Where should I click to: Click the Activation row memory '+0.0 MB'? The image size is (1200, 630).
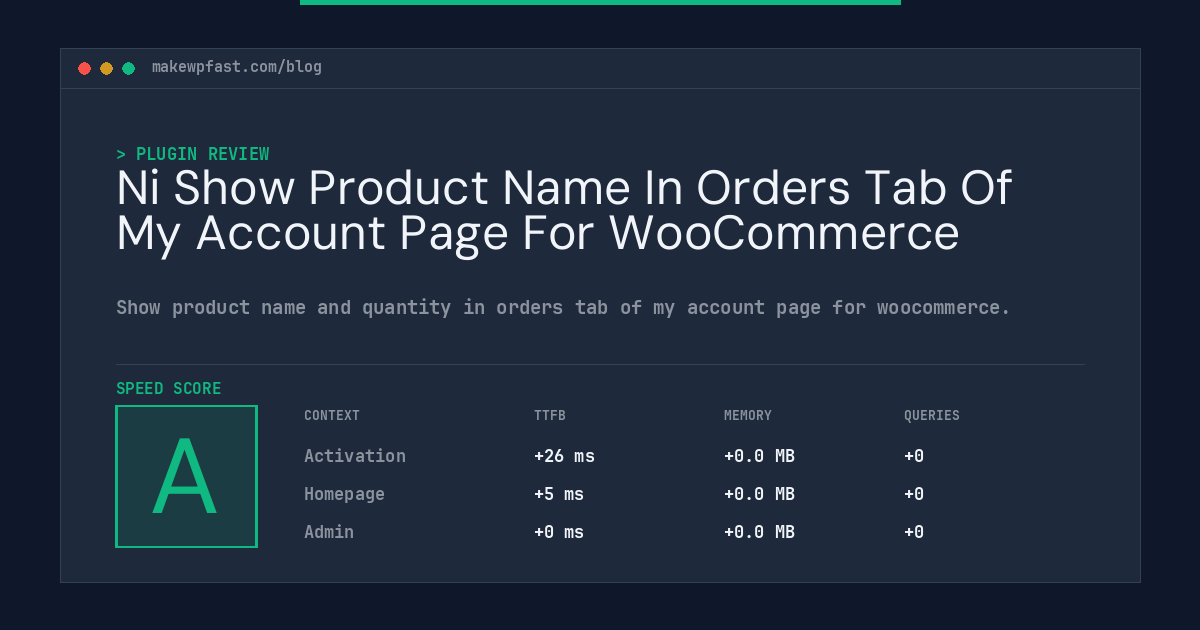tap(759, 456)
